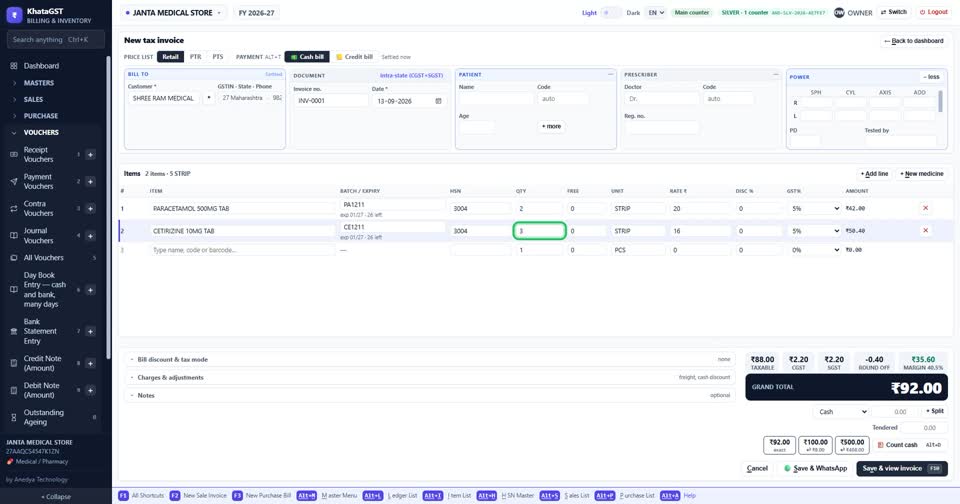Add a new Journal Voucher with plus icon
960x504 pixels.
click(90, 236)
